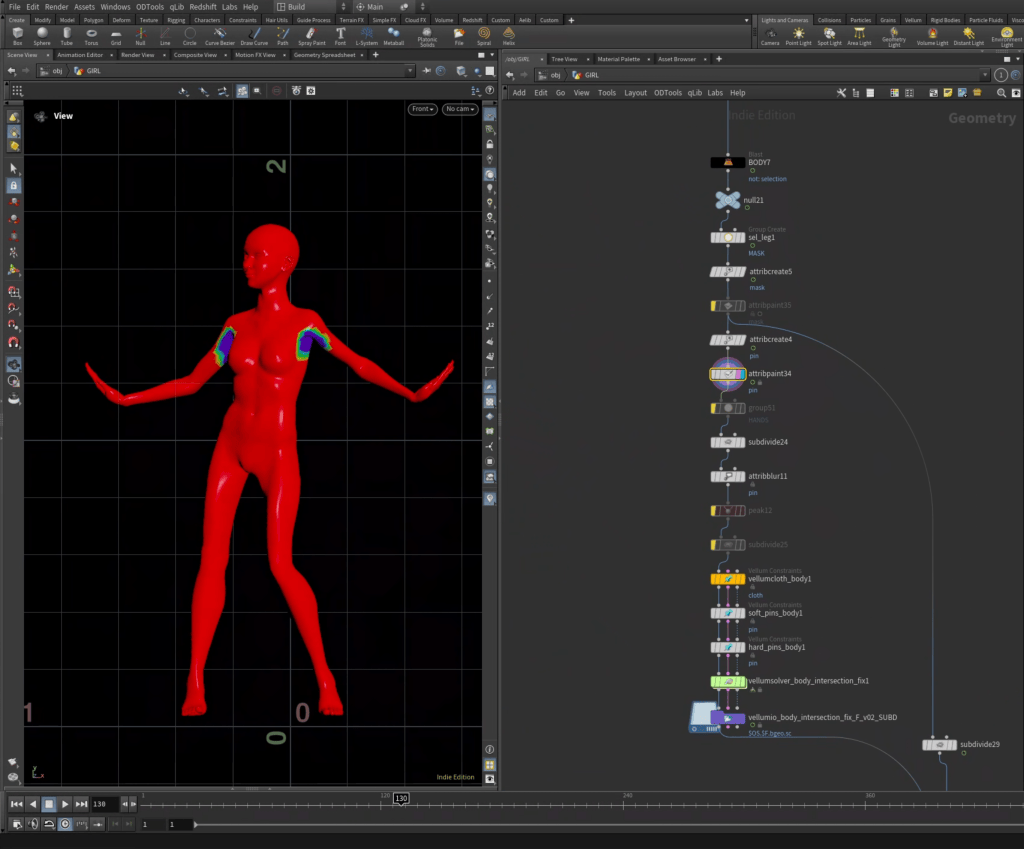Create a Point Light from the shelf
The image size is (1024, 849).
click(x=798, y=36)
